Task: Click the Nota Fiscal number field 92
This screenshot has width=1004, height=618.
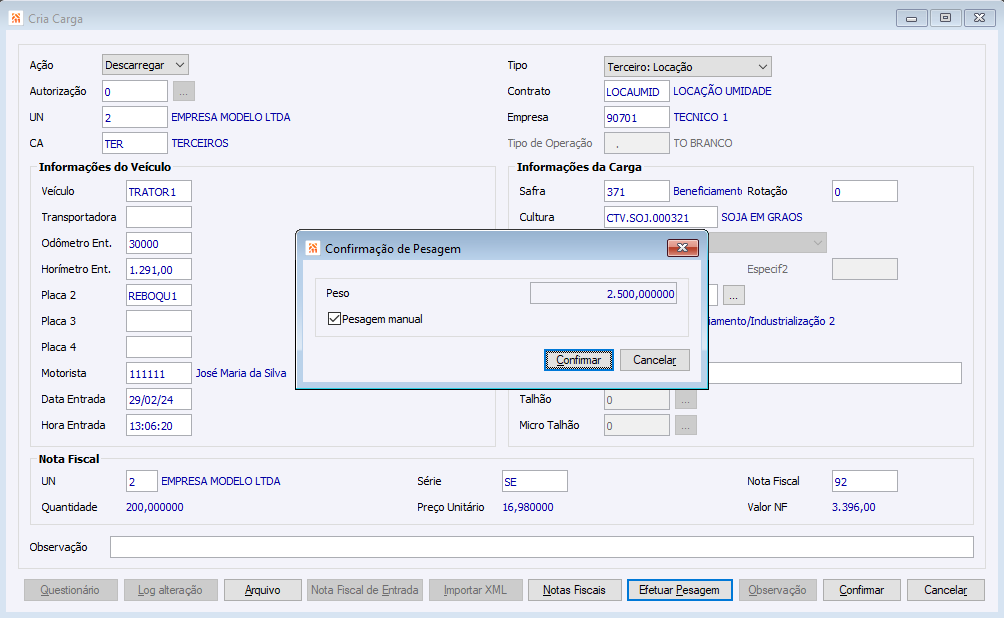Action: [865, 481]
